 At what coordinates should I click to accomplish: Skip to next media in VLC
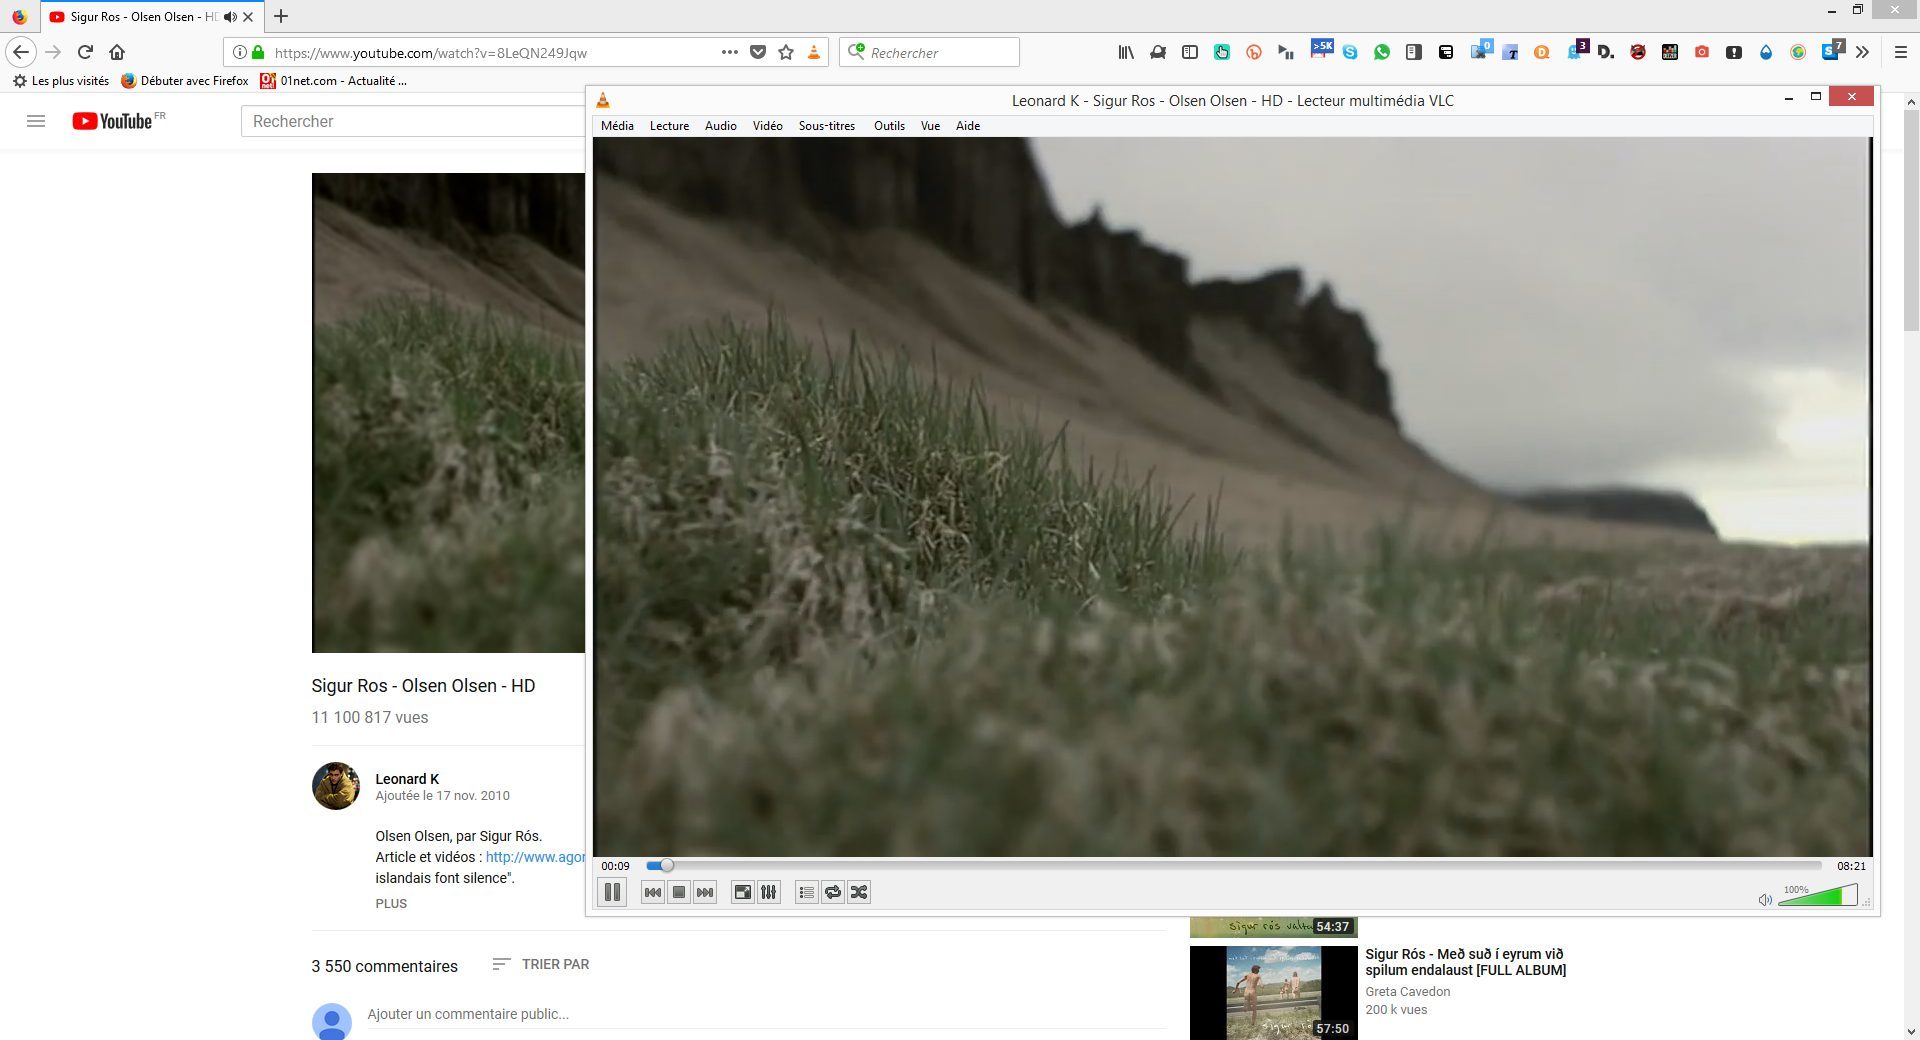click(705, 892)
